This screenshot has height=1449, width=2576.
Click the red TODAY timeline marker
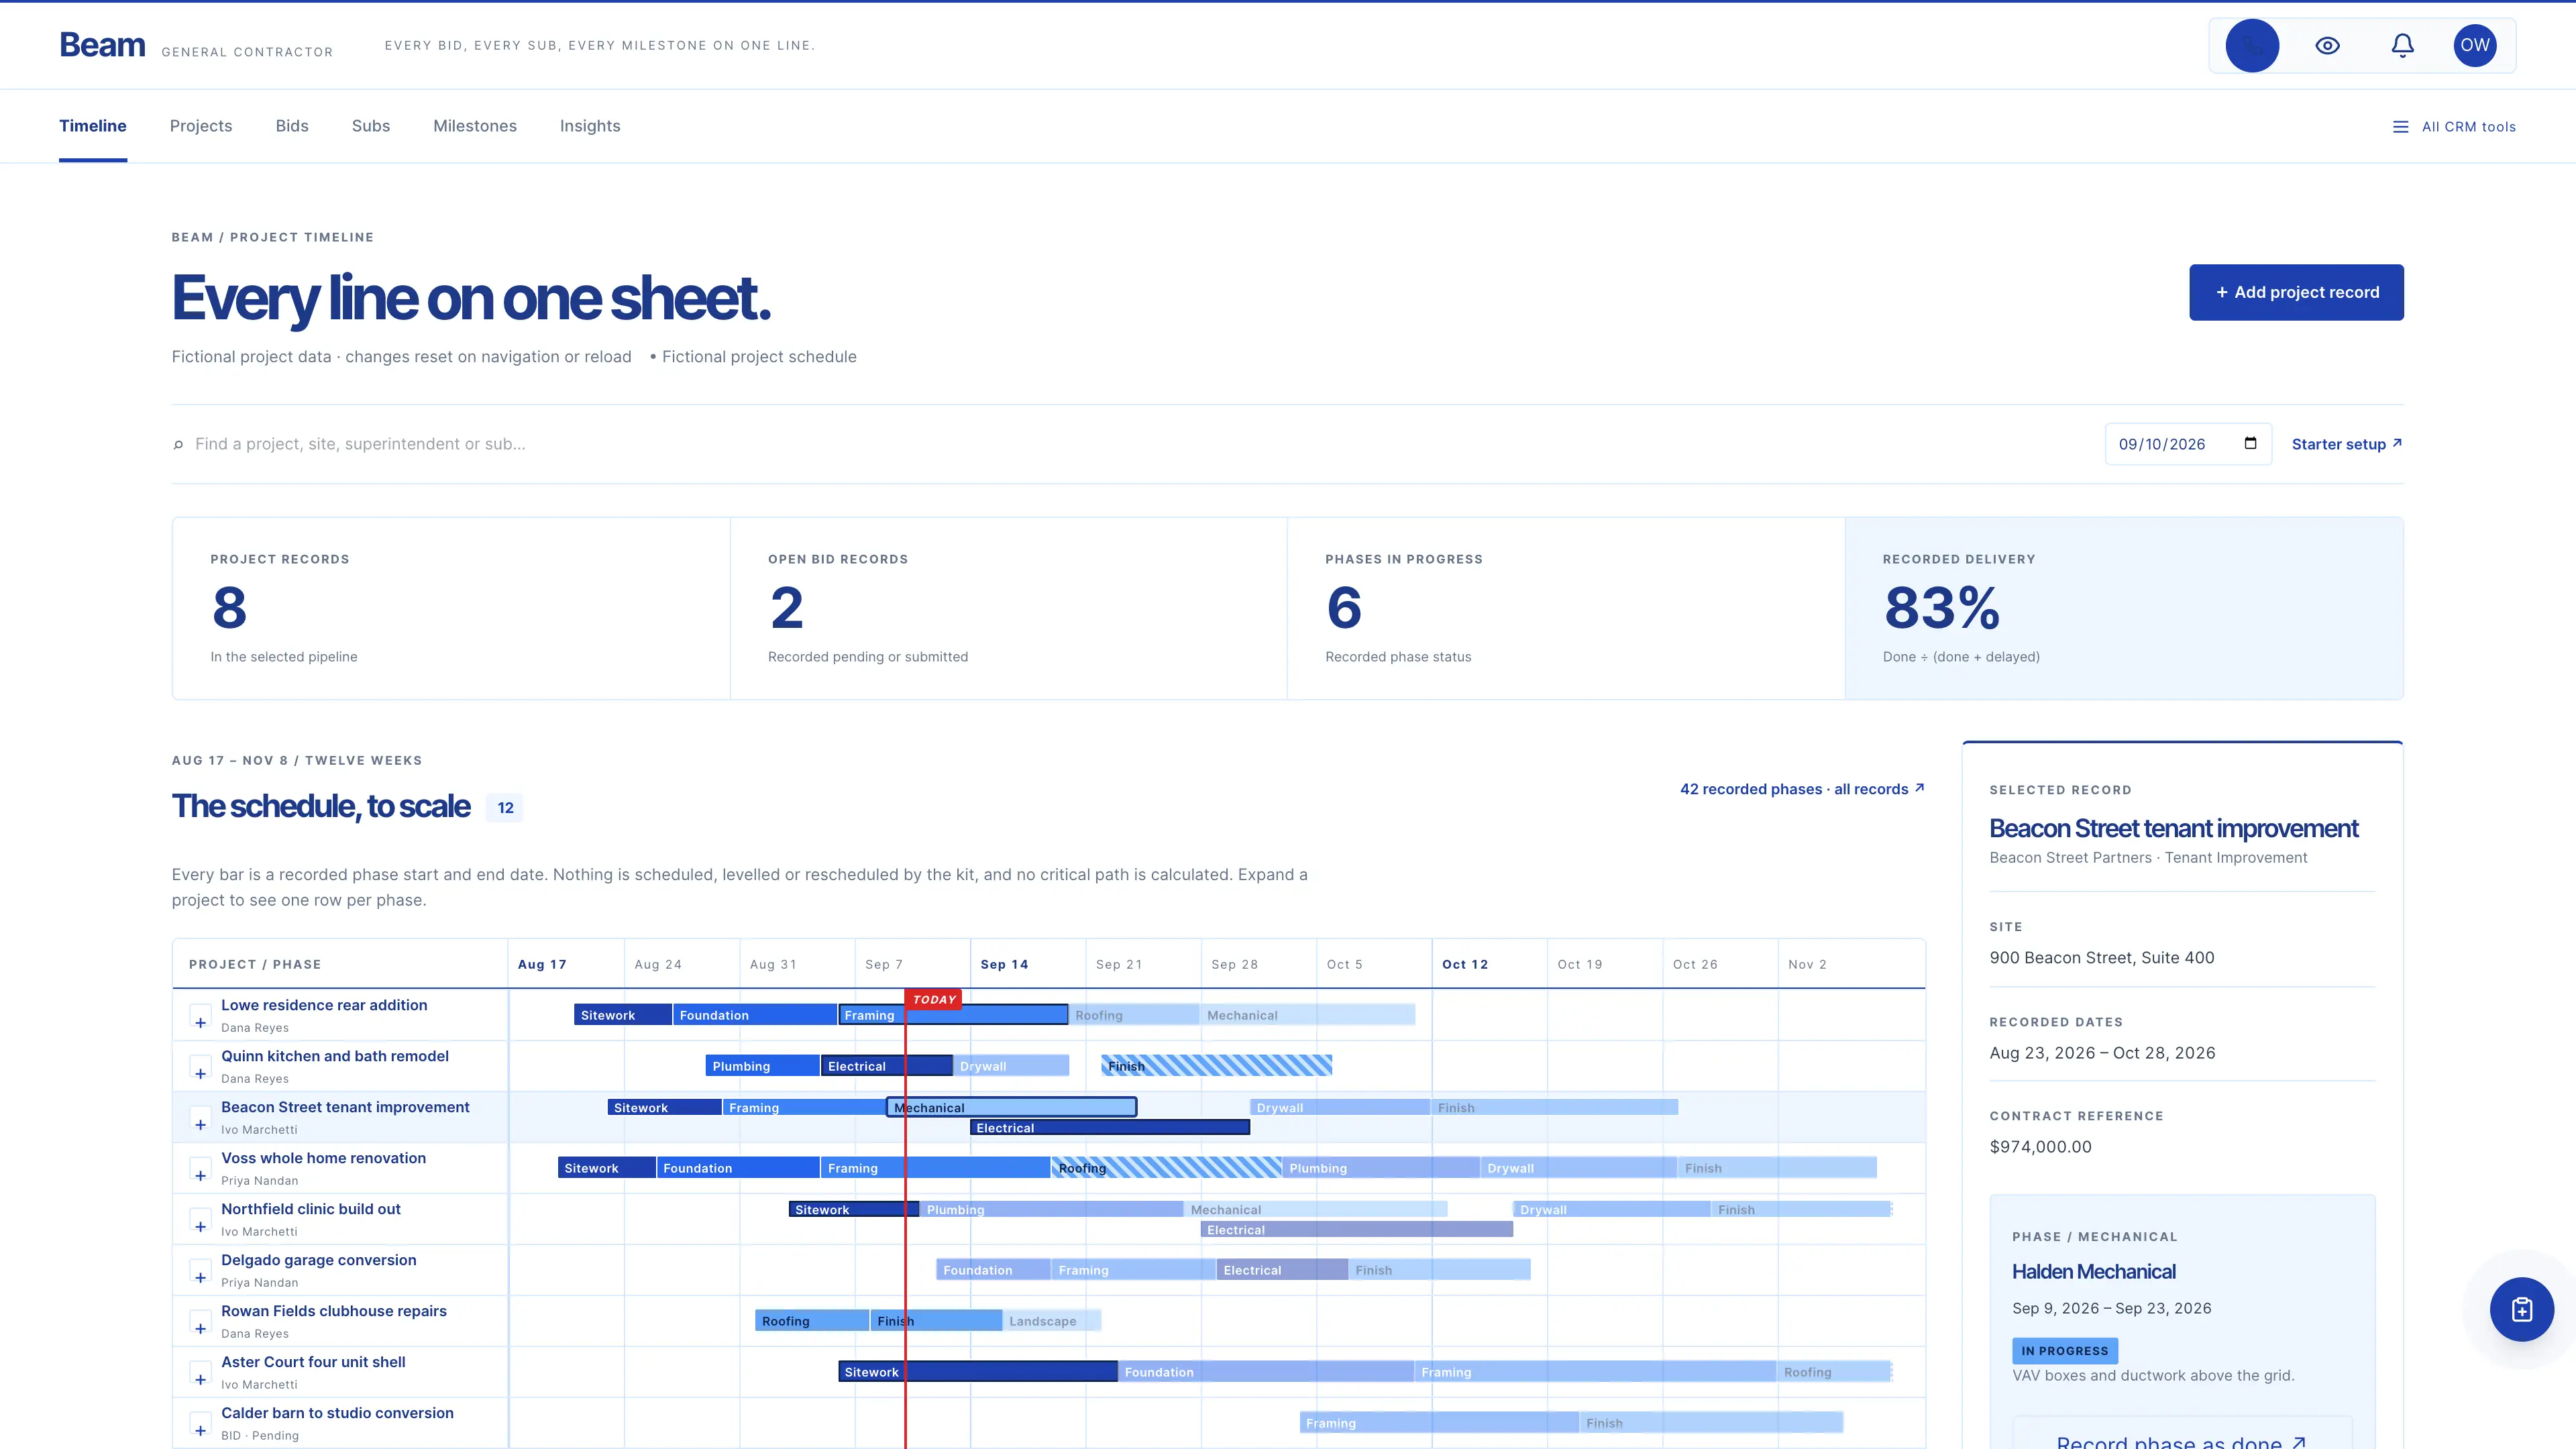pos(934,999)
